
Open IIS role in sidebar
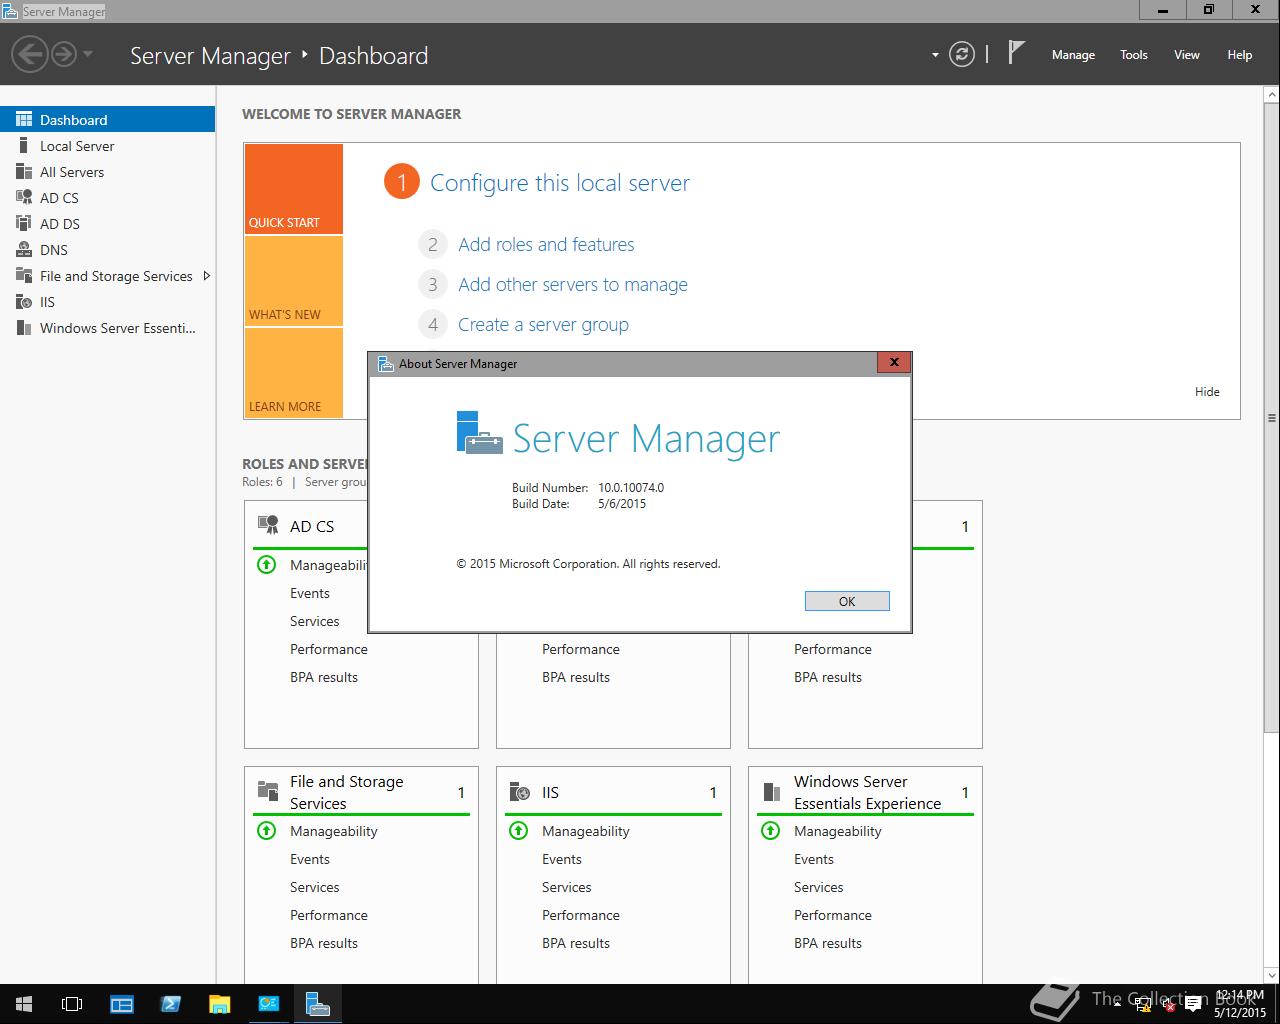tap(107, 302)
